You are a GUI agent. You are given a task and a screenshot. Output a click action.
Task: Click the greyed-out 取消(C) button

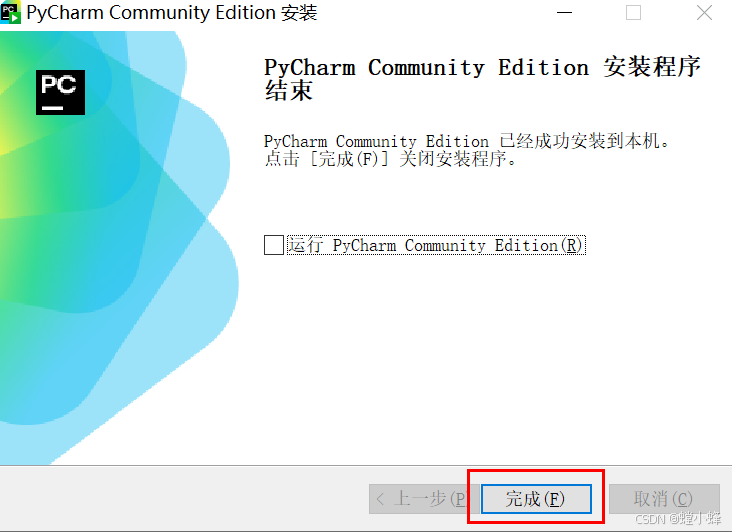(x=664, y=499)
